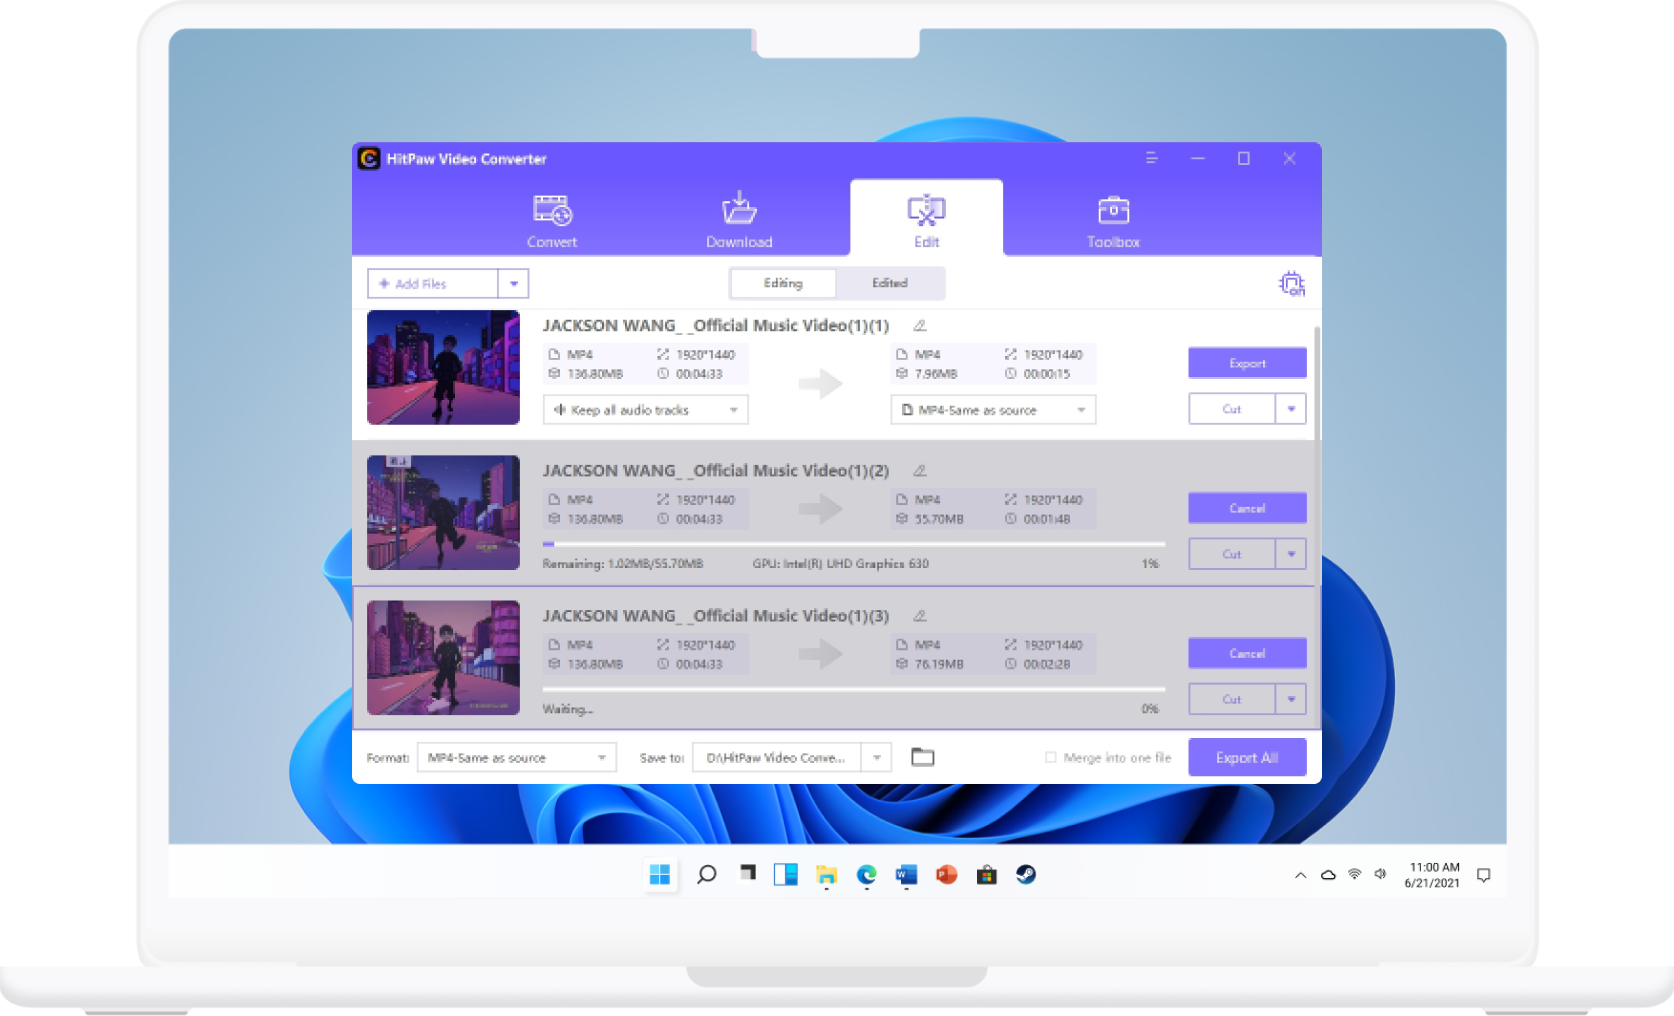The width and height of the screenshot is (1674, 1016).
Task: Click the progress bar of waiting video (1)(3)
Action: (x=854, y=689)
